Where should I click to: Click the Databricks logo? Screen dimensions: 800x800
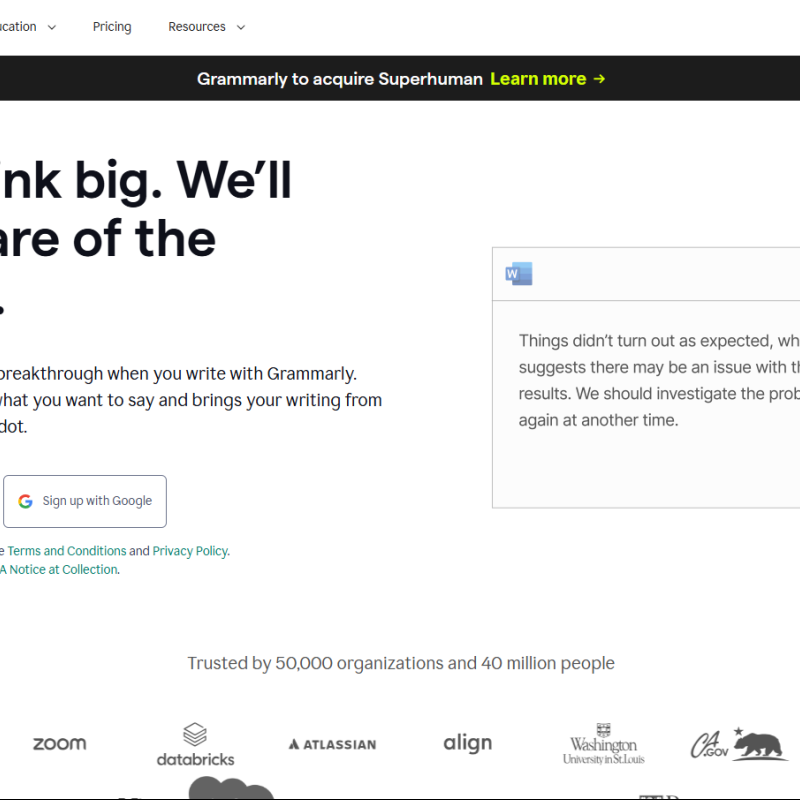coord(195,745)
